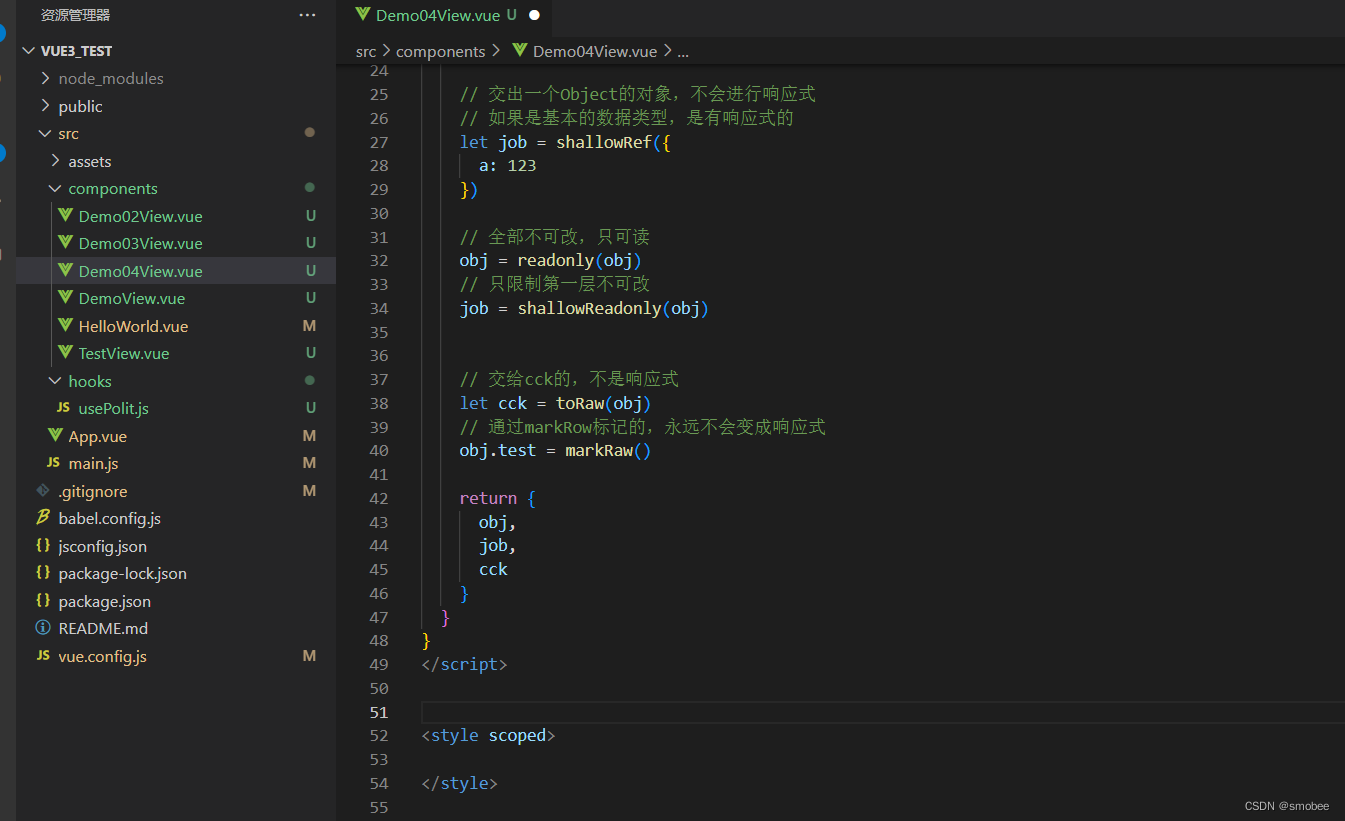
Task: Open TestView.vue from the explorer
Action: (x=124, y=353)
